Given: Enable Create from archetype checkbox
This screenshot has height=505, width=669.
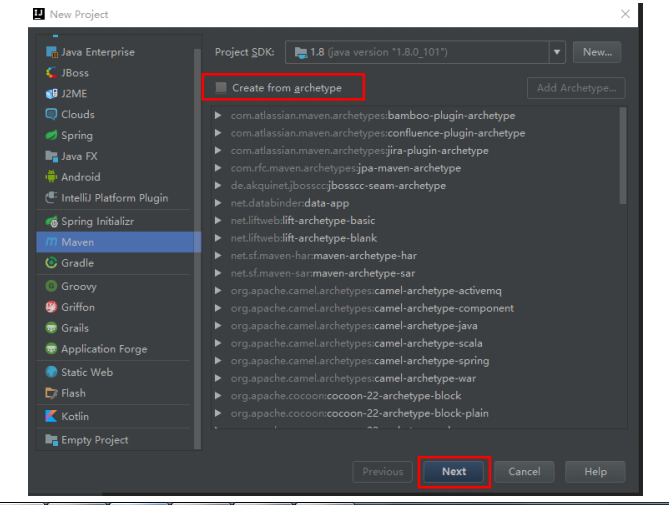Looking at the screenshot, I should point(221,87).
